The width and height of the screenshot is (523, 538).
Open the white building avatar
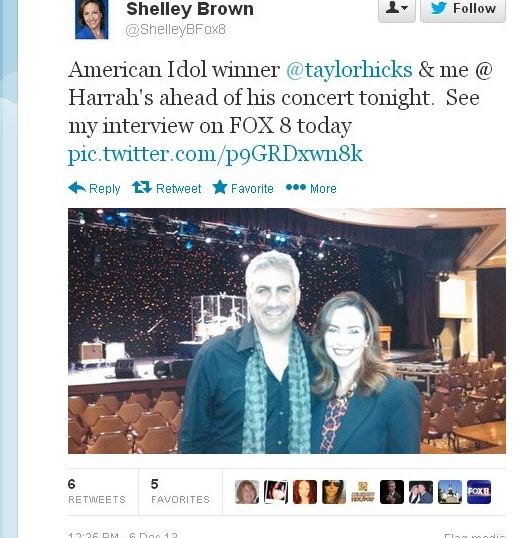click(450, 492)
